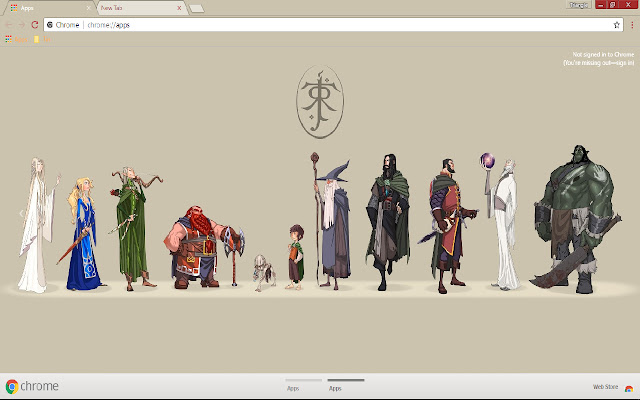Select the Apps page marked with the darker bar

(x=346, y=385)
